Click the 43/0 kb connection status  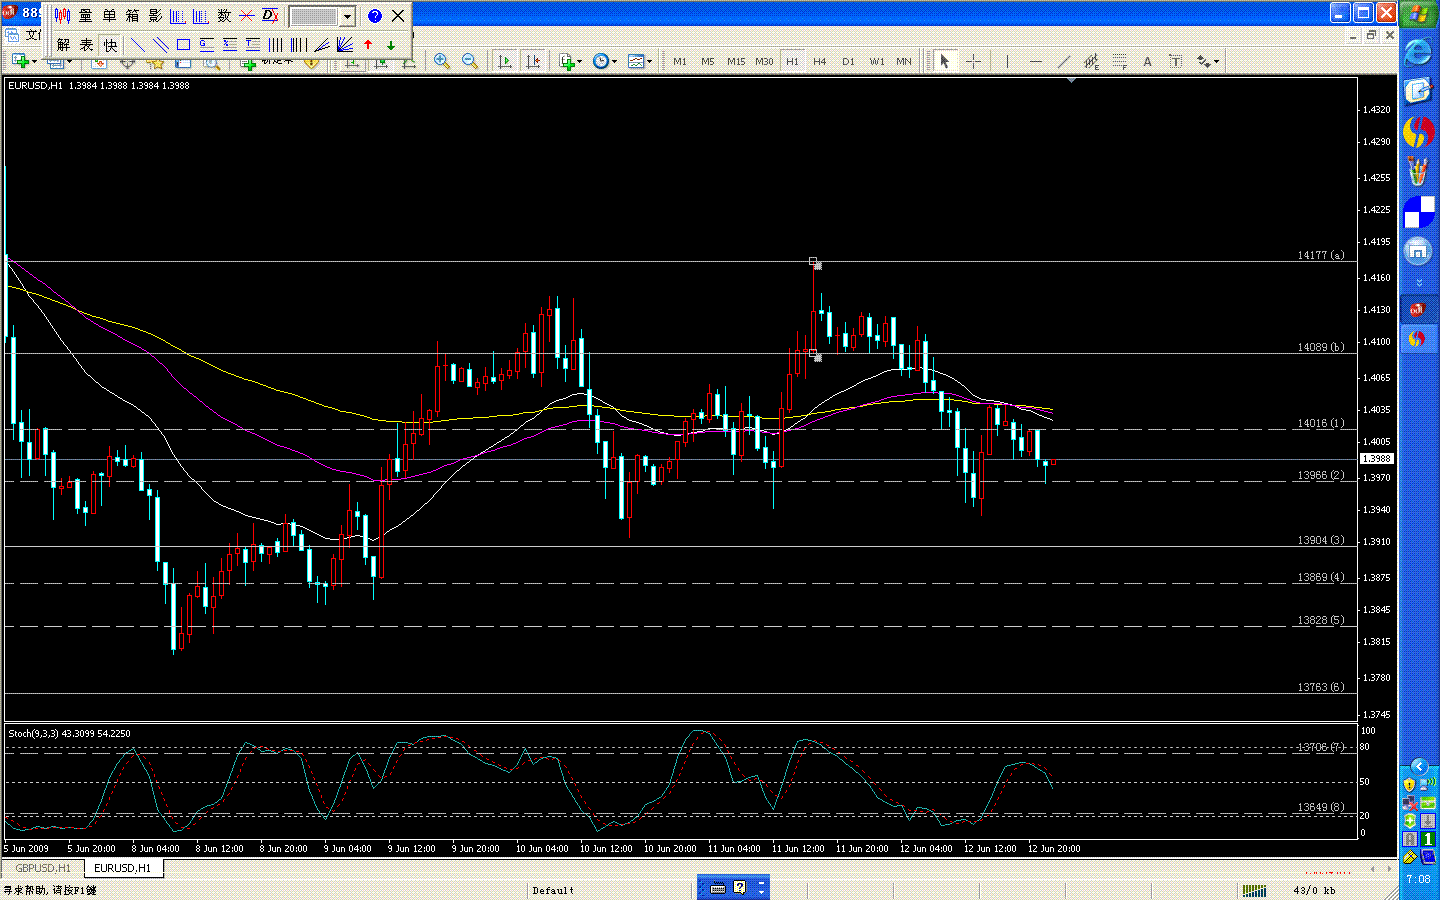point(1314,890)
